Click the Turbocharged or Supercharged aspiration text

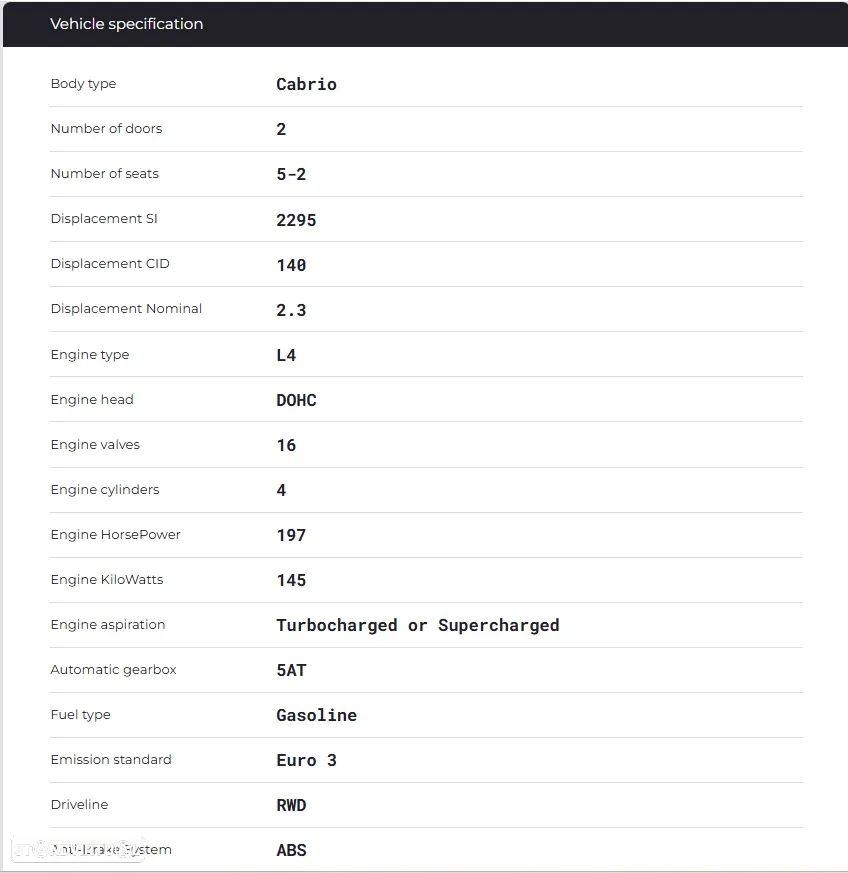click(418, 625)
